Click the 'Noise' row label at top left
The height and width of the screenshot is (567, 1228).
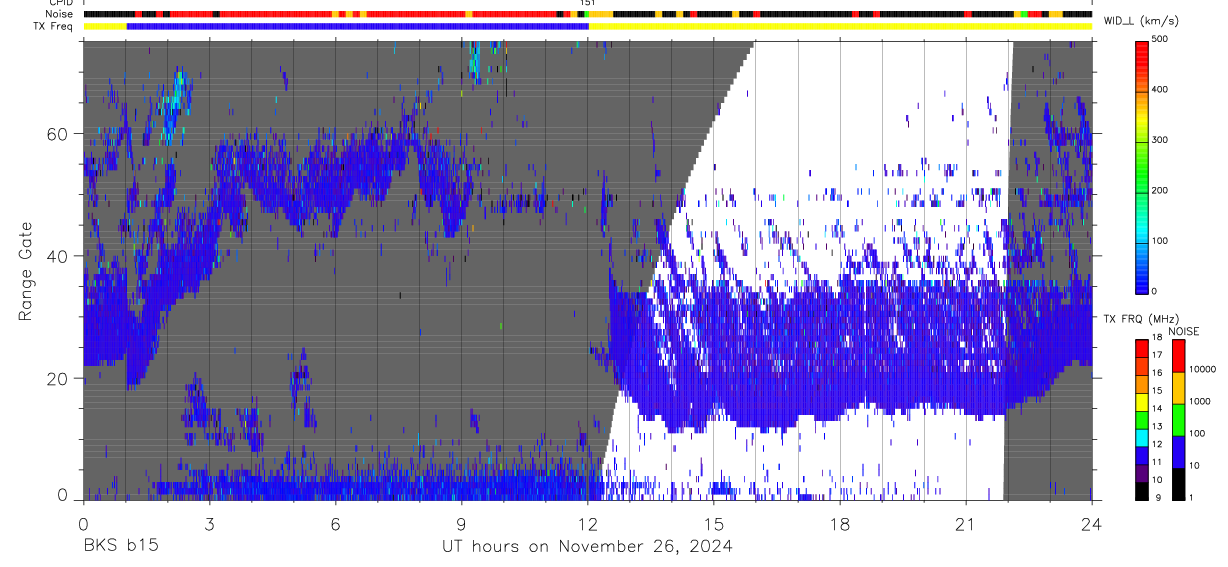point(60,14)
